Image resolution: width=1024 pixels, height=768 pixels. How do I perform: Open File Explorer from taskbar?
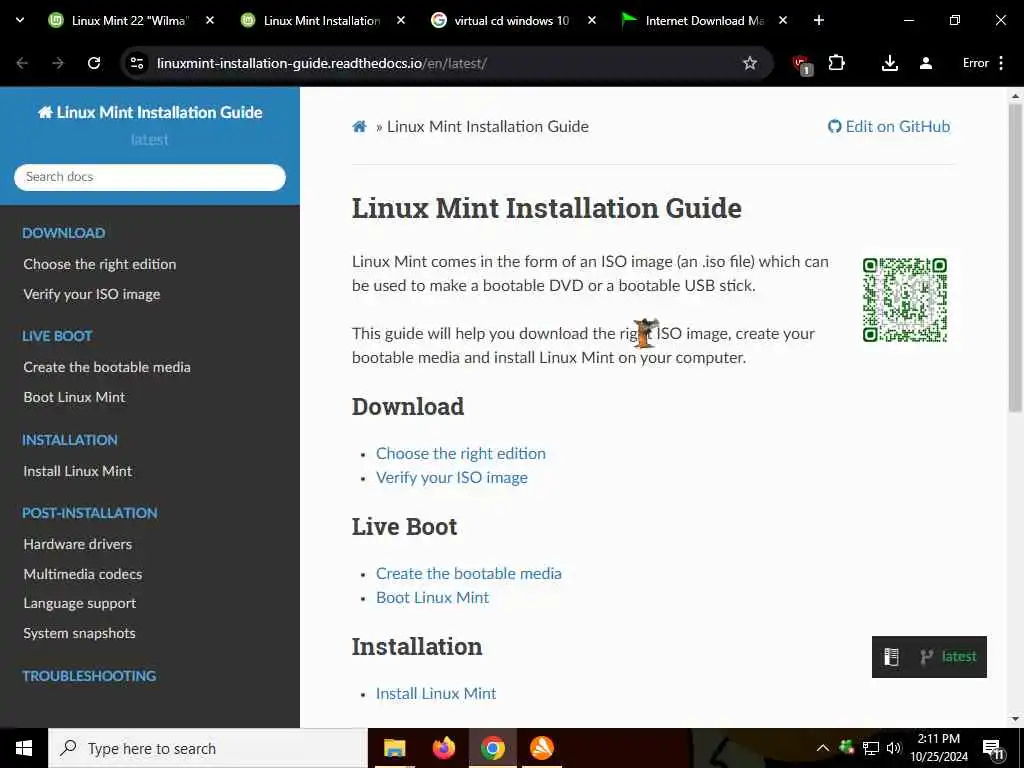pyautogui.click(x=394, y=748)
